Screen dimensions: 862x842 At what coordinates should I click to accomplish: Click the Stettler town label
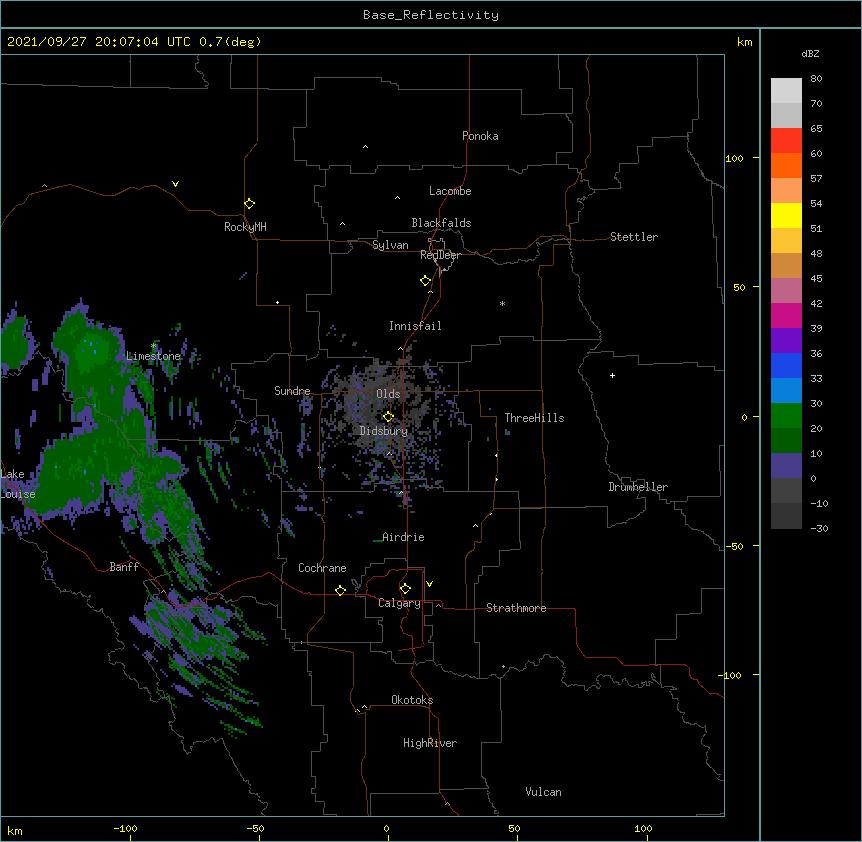(634, 237)
